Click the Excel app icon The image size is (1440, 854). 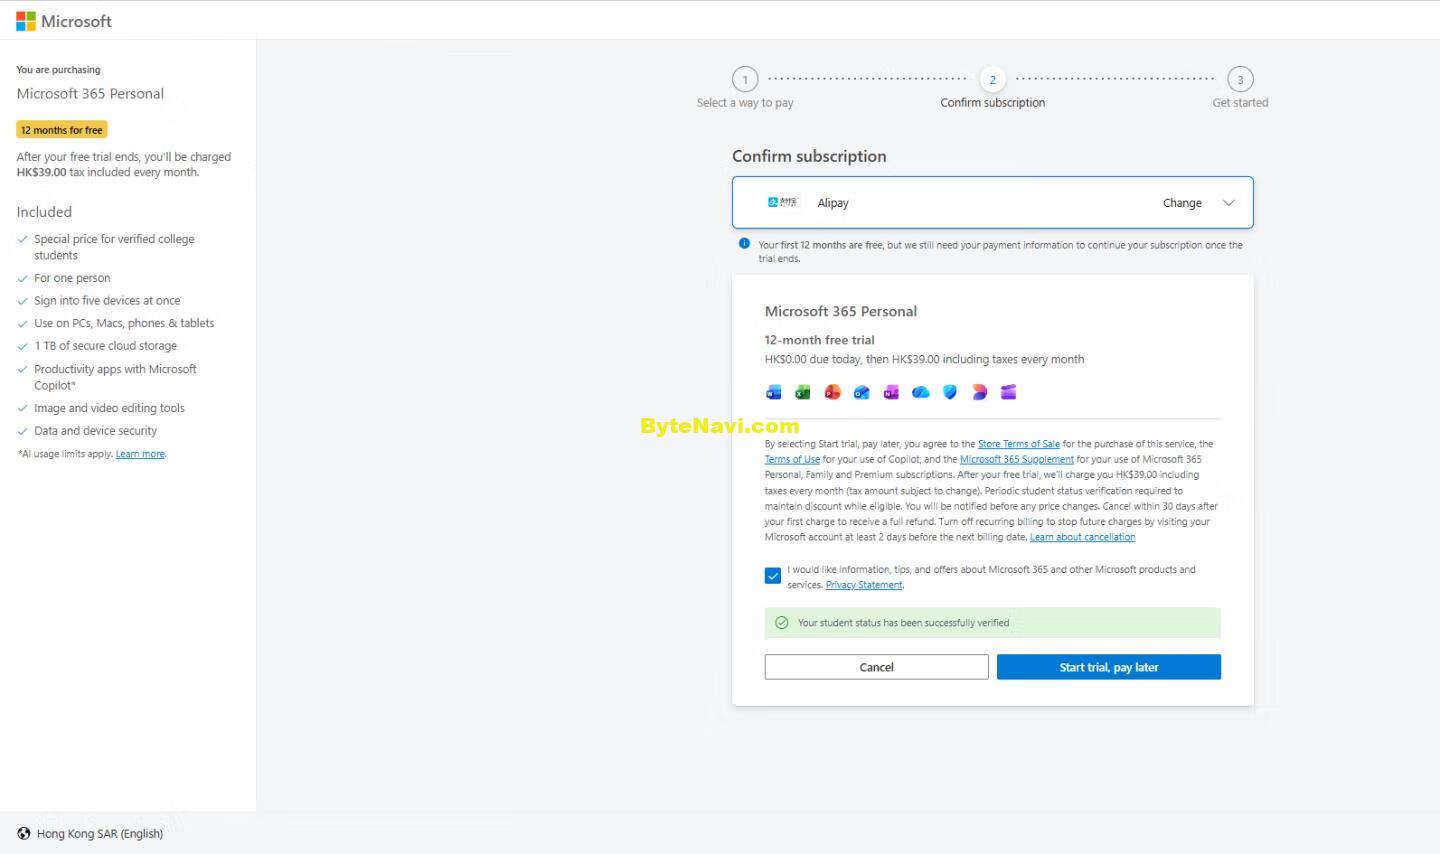pyautogui.click(x=803, y=392)
